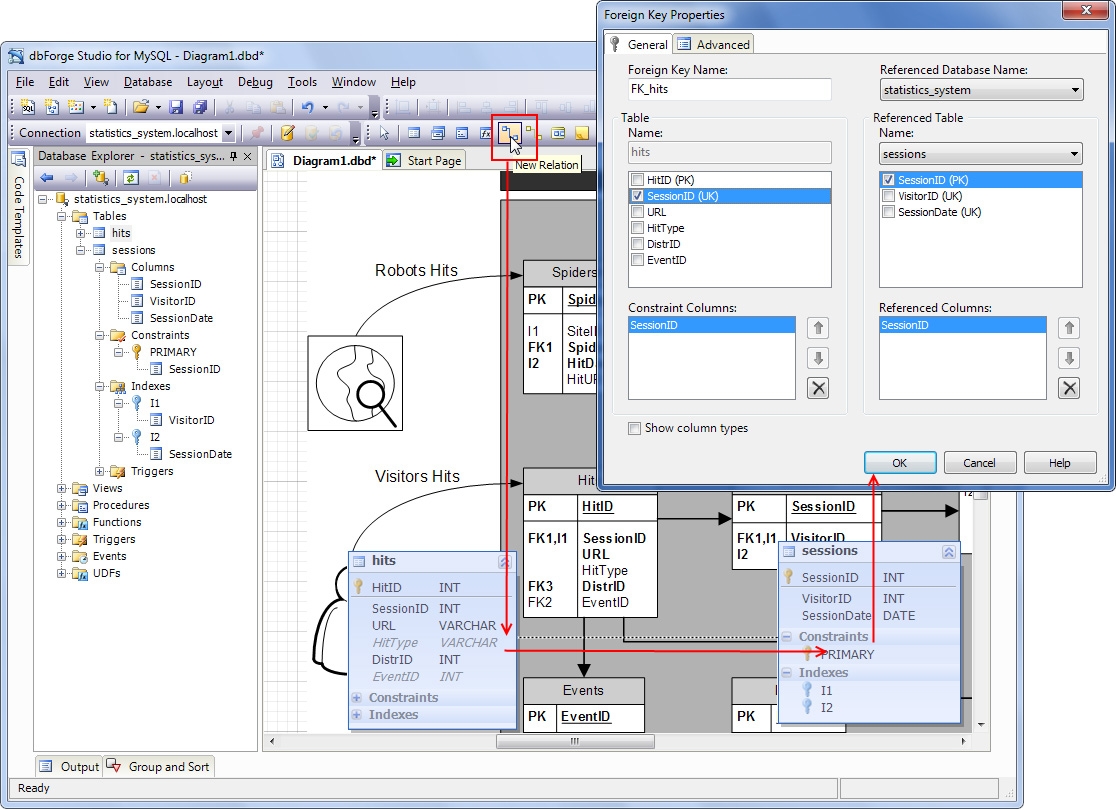Expand Constraints section in hits diagram table
This screenshot has height=809, width=1116.
(357, 697)
